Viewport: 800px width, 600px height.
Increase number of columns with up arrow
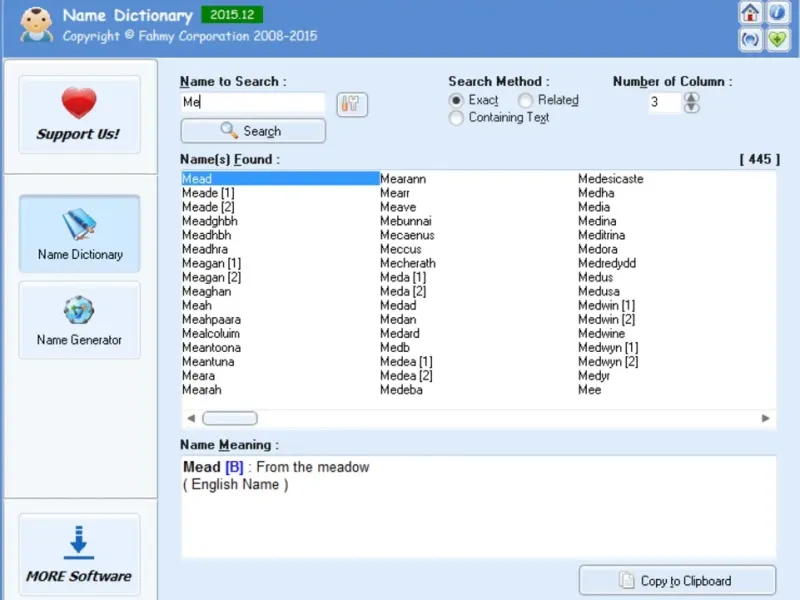point(691,97)
